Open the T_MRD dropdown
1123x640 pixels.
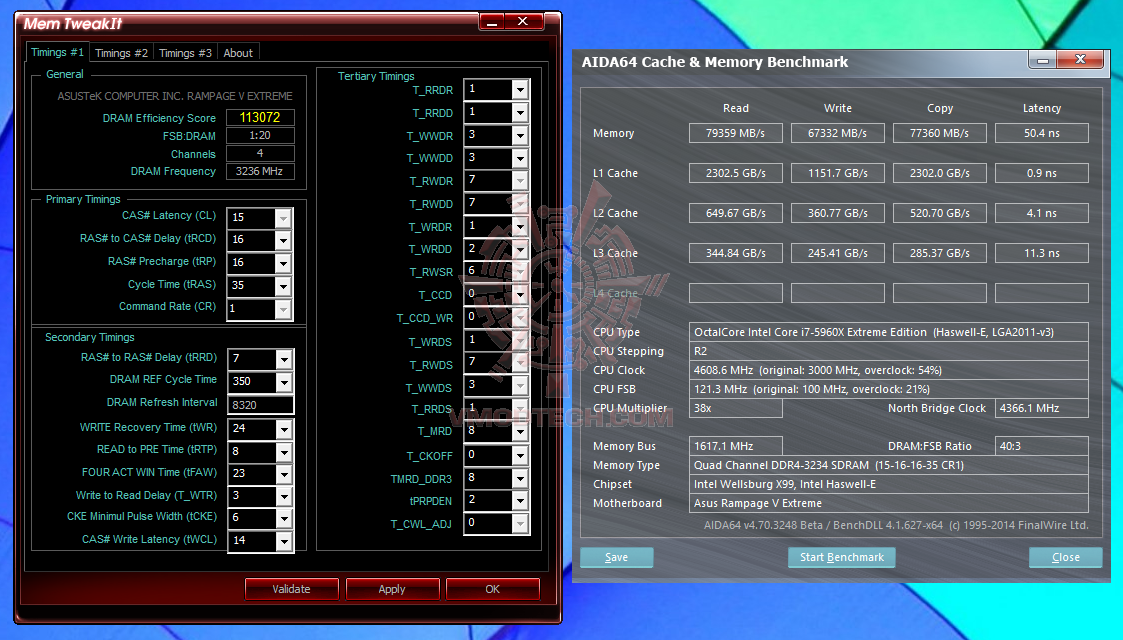pos(521,431)
